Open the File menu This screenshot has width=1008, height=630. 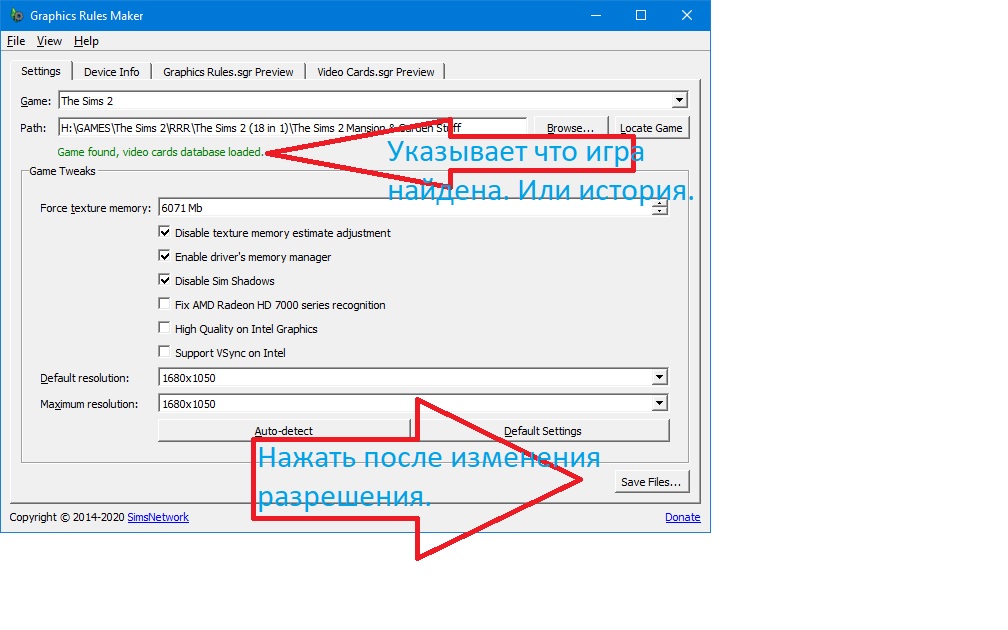click(15, 41)
